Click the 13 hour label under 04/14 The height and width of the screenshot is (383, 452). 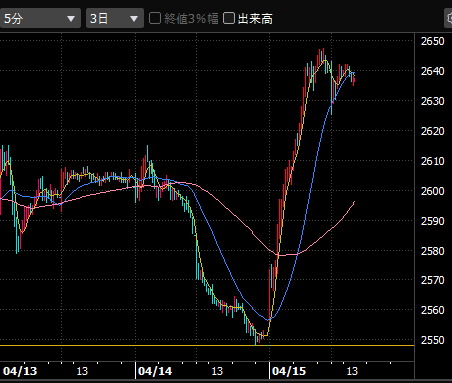click(217, 371)
